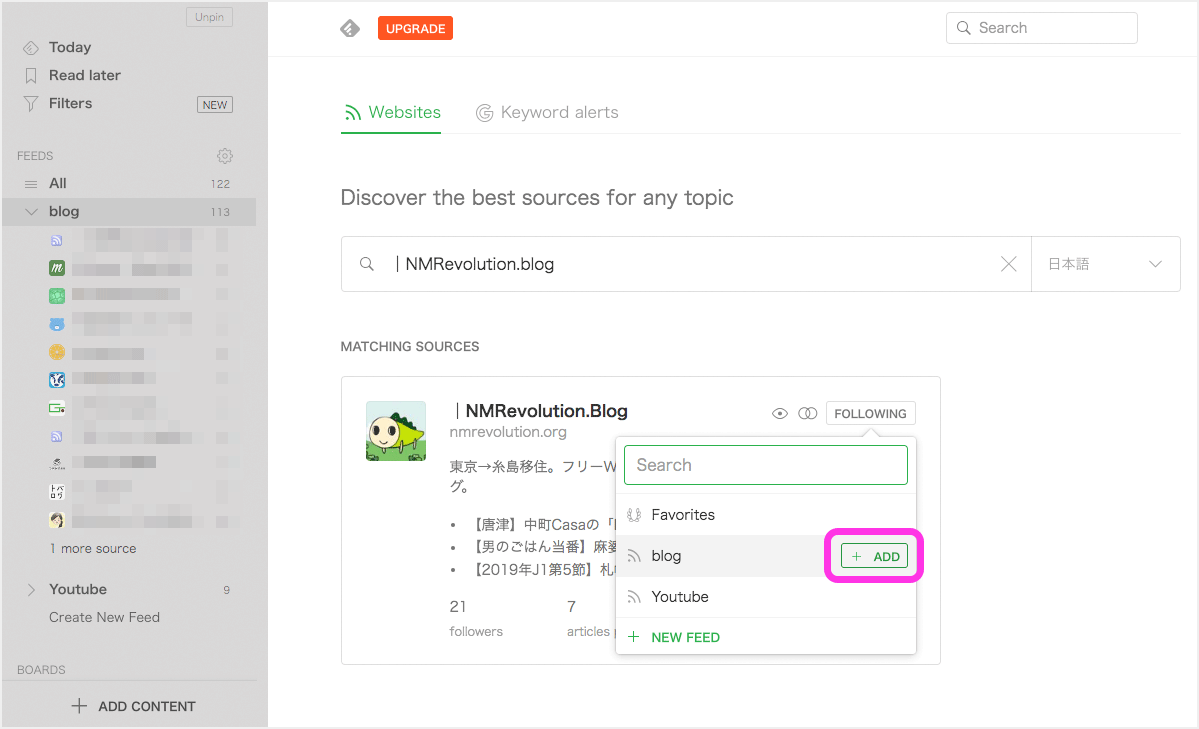Expand the Youtube feed chevron
1199x729 pixels.
click(31, 590)
